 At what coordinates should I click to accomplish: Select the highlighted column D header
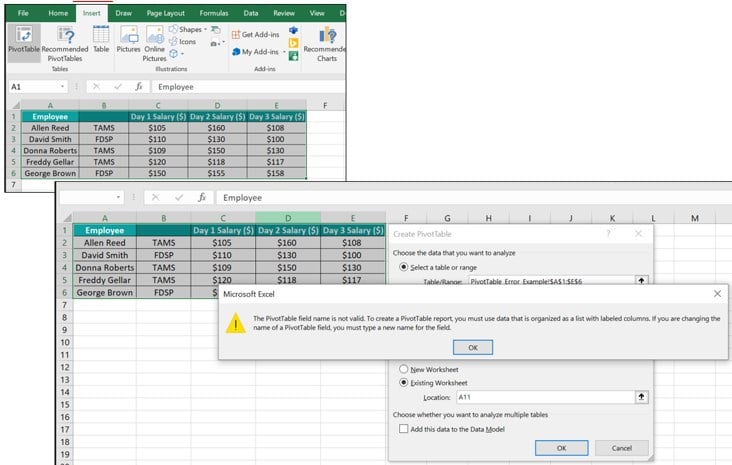click(x=288, y=218)
